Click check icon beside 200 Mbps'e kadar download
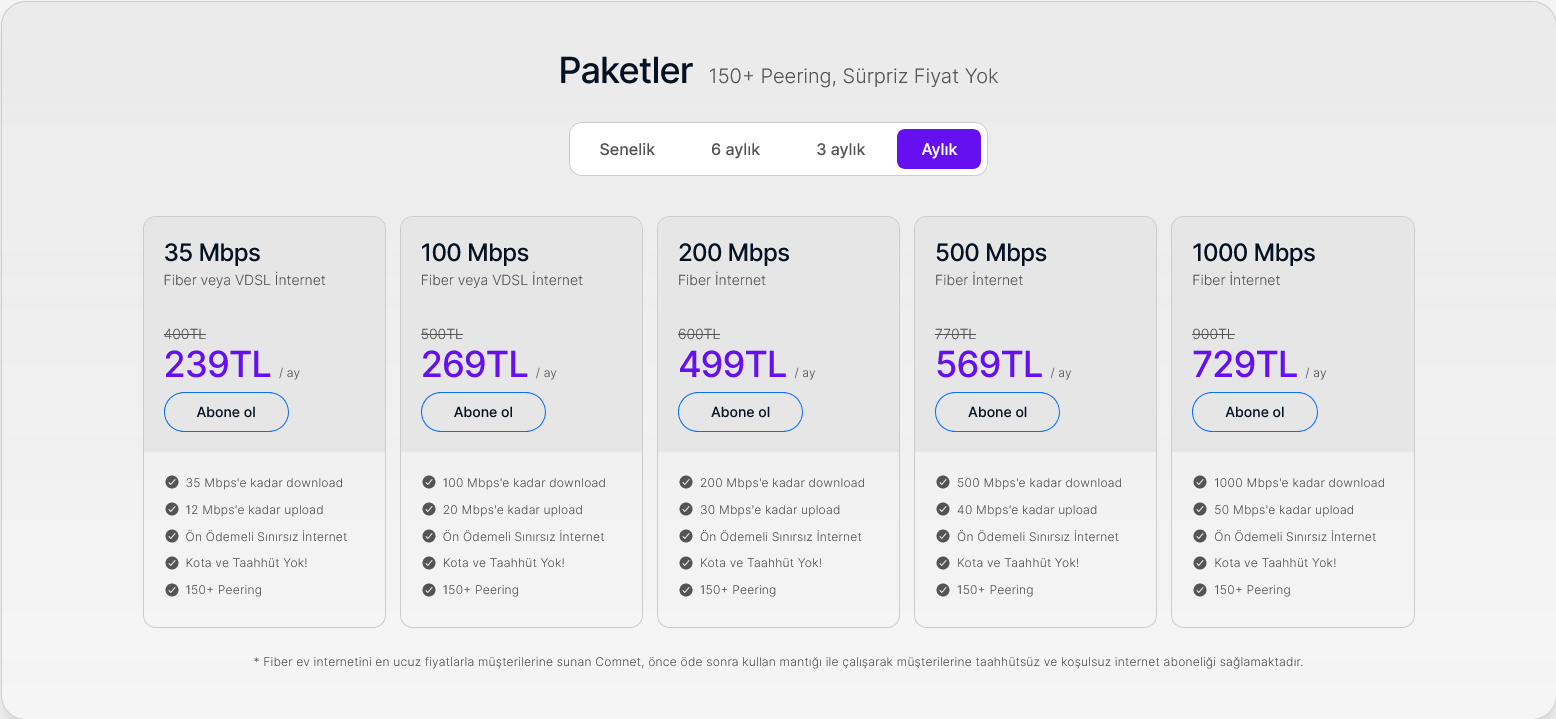Image resolution: width=1556 pixels, height=719 pixels. tap(686, 482)
